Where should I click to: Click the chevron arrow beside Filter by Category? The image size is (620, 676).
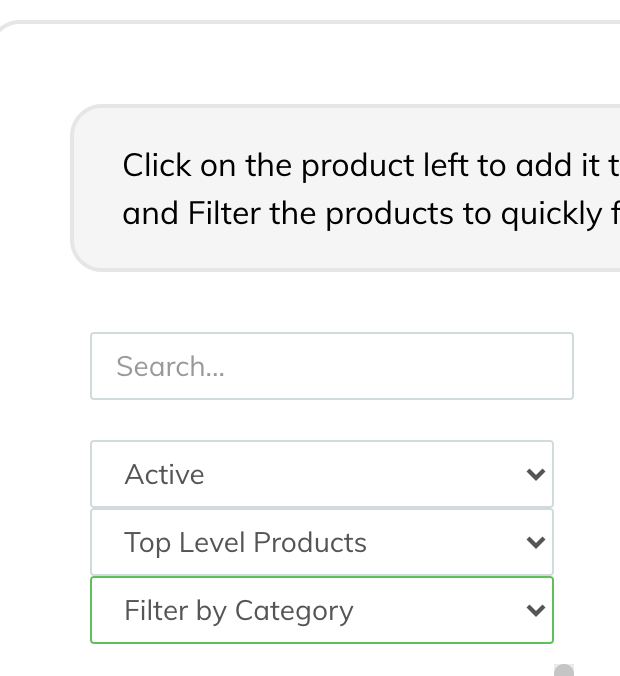pos(536,610)
